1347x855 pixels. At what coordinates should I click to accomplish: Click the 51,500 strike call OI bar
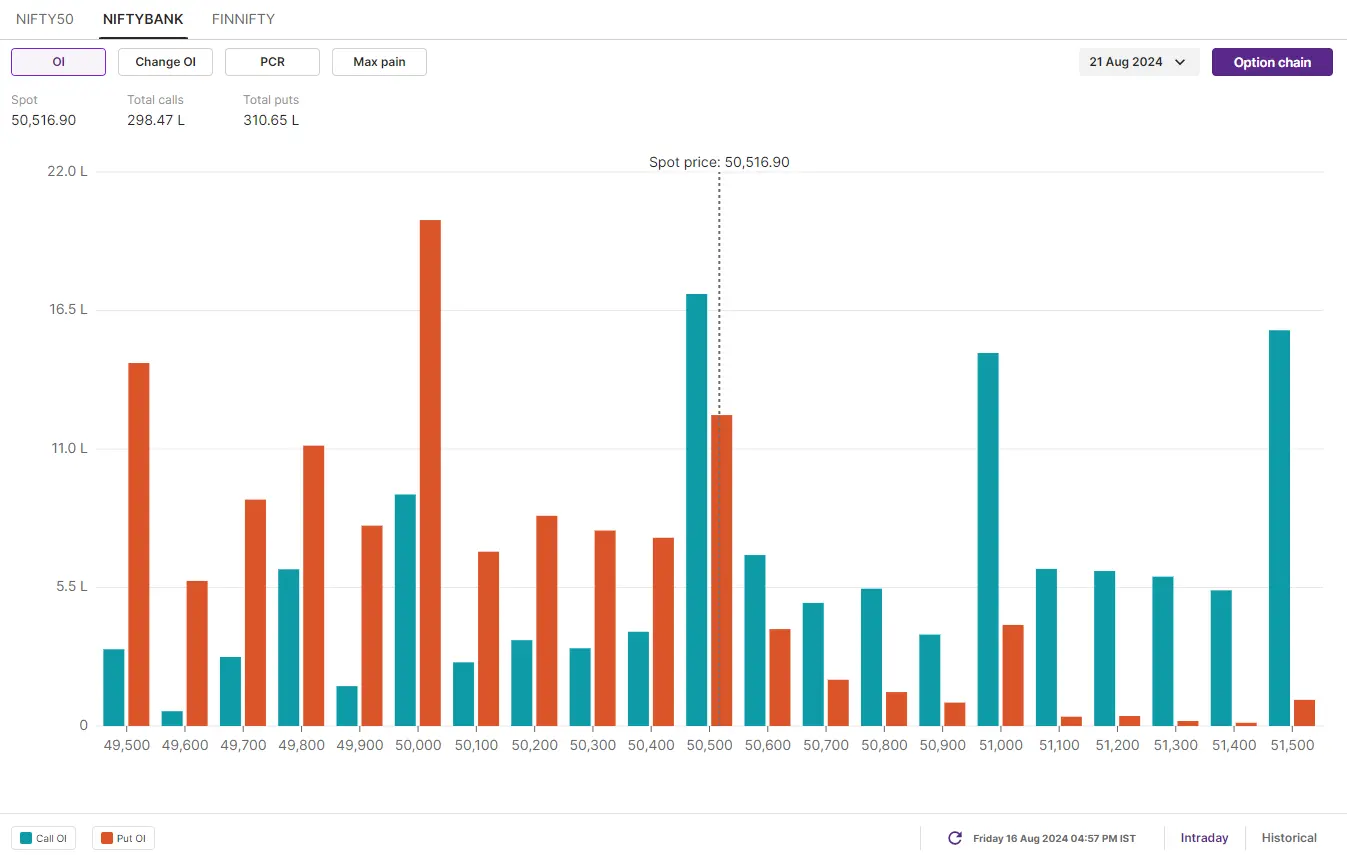(x=1279, y=528)
